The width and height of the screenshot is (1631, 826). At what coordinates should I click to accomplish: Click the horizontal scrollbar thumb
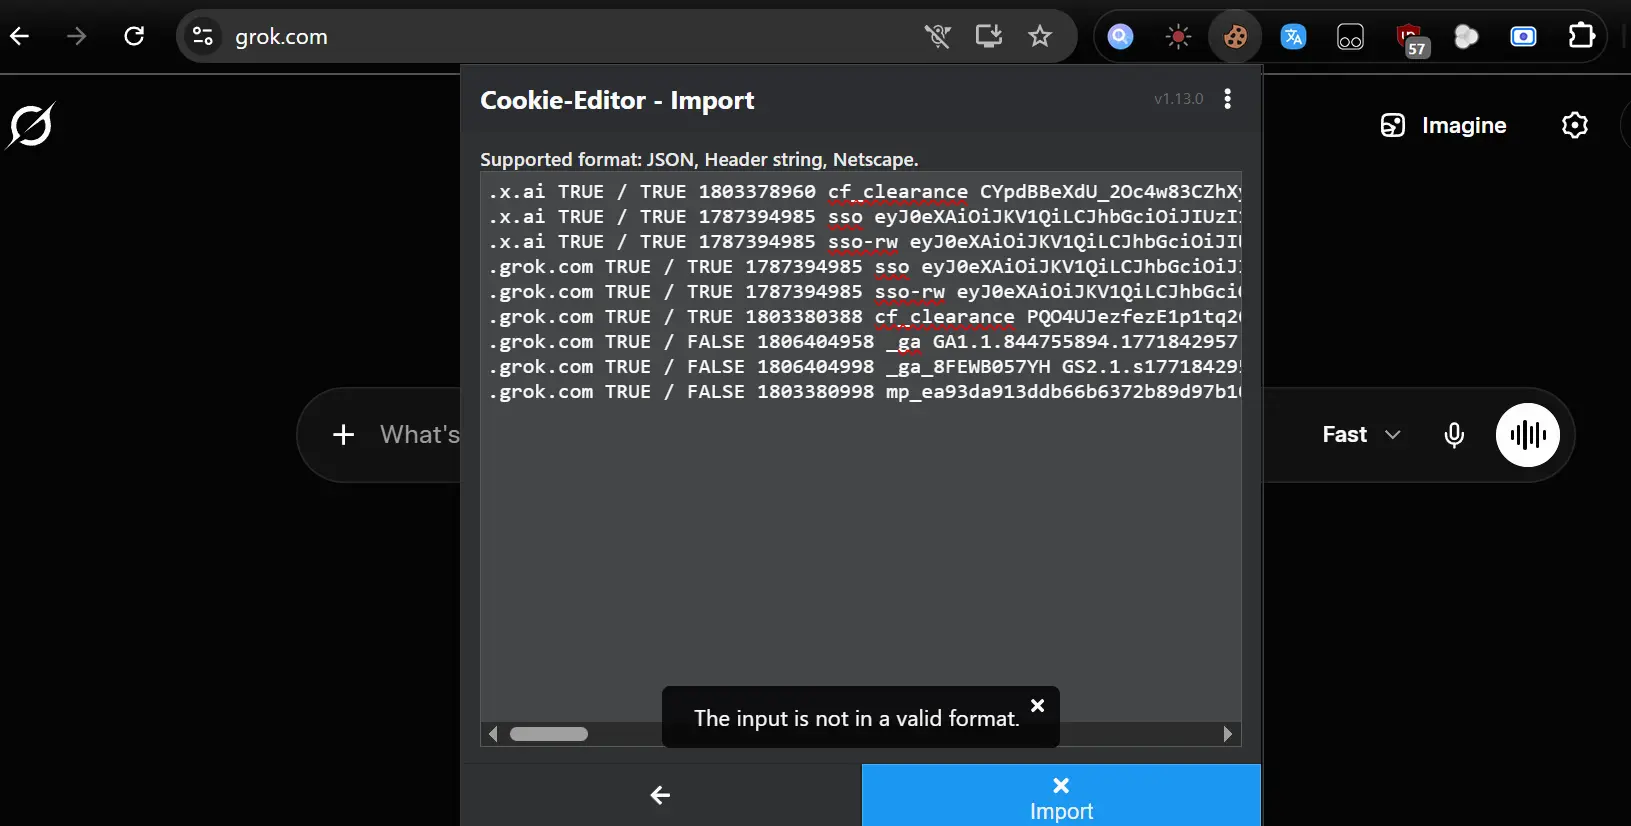549,734
